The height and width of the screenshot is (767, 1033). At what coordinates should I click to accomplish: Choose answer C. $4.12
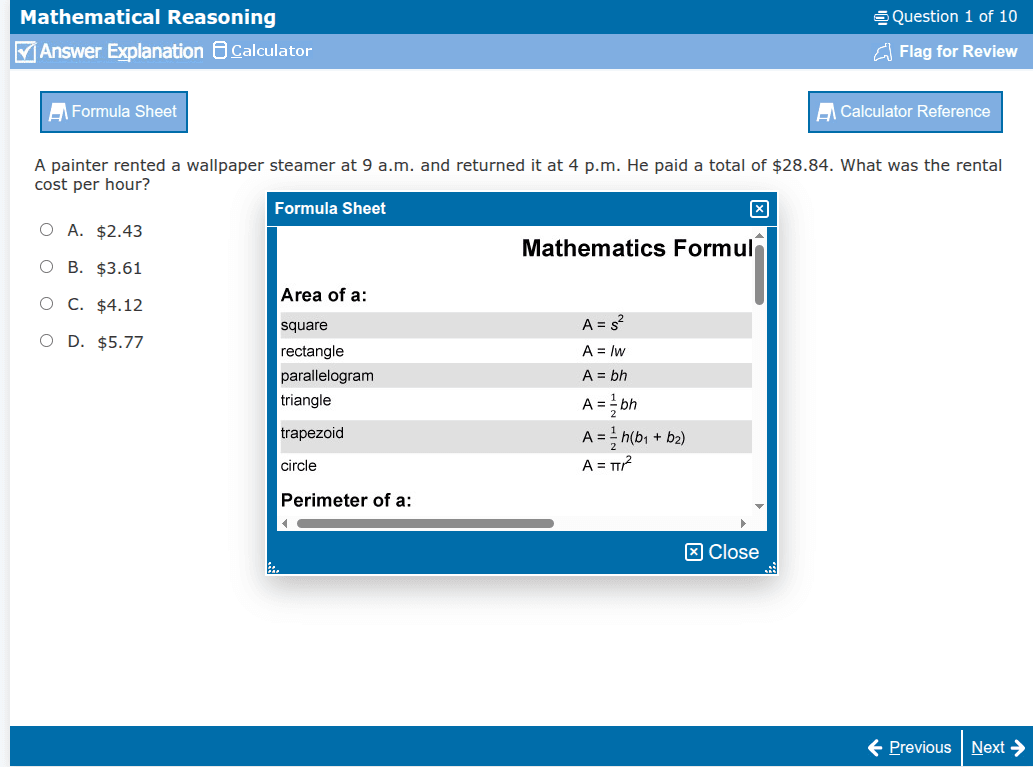coord(46,304)
